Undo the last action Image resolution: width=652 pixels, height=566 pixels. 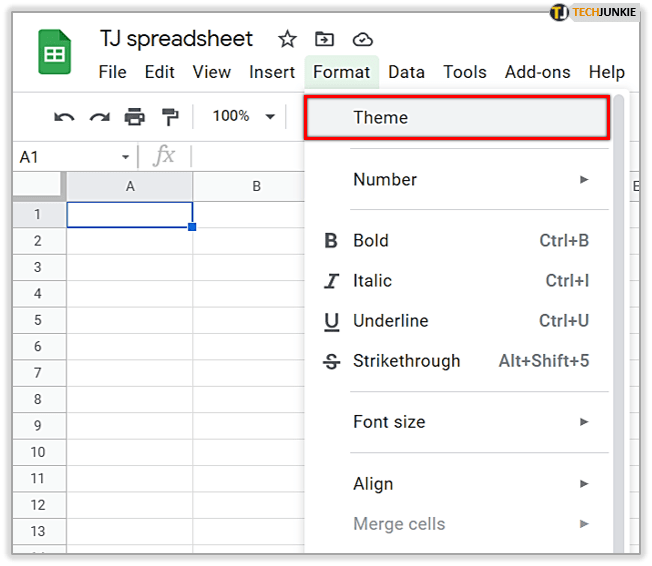[x=64, y=117]
